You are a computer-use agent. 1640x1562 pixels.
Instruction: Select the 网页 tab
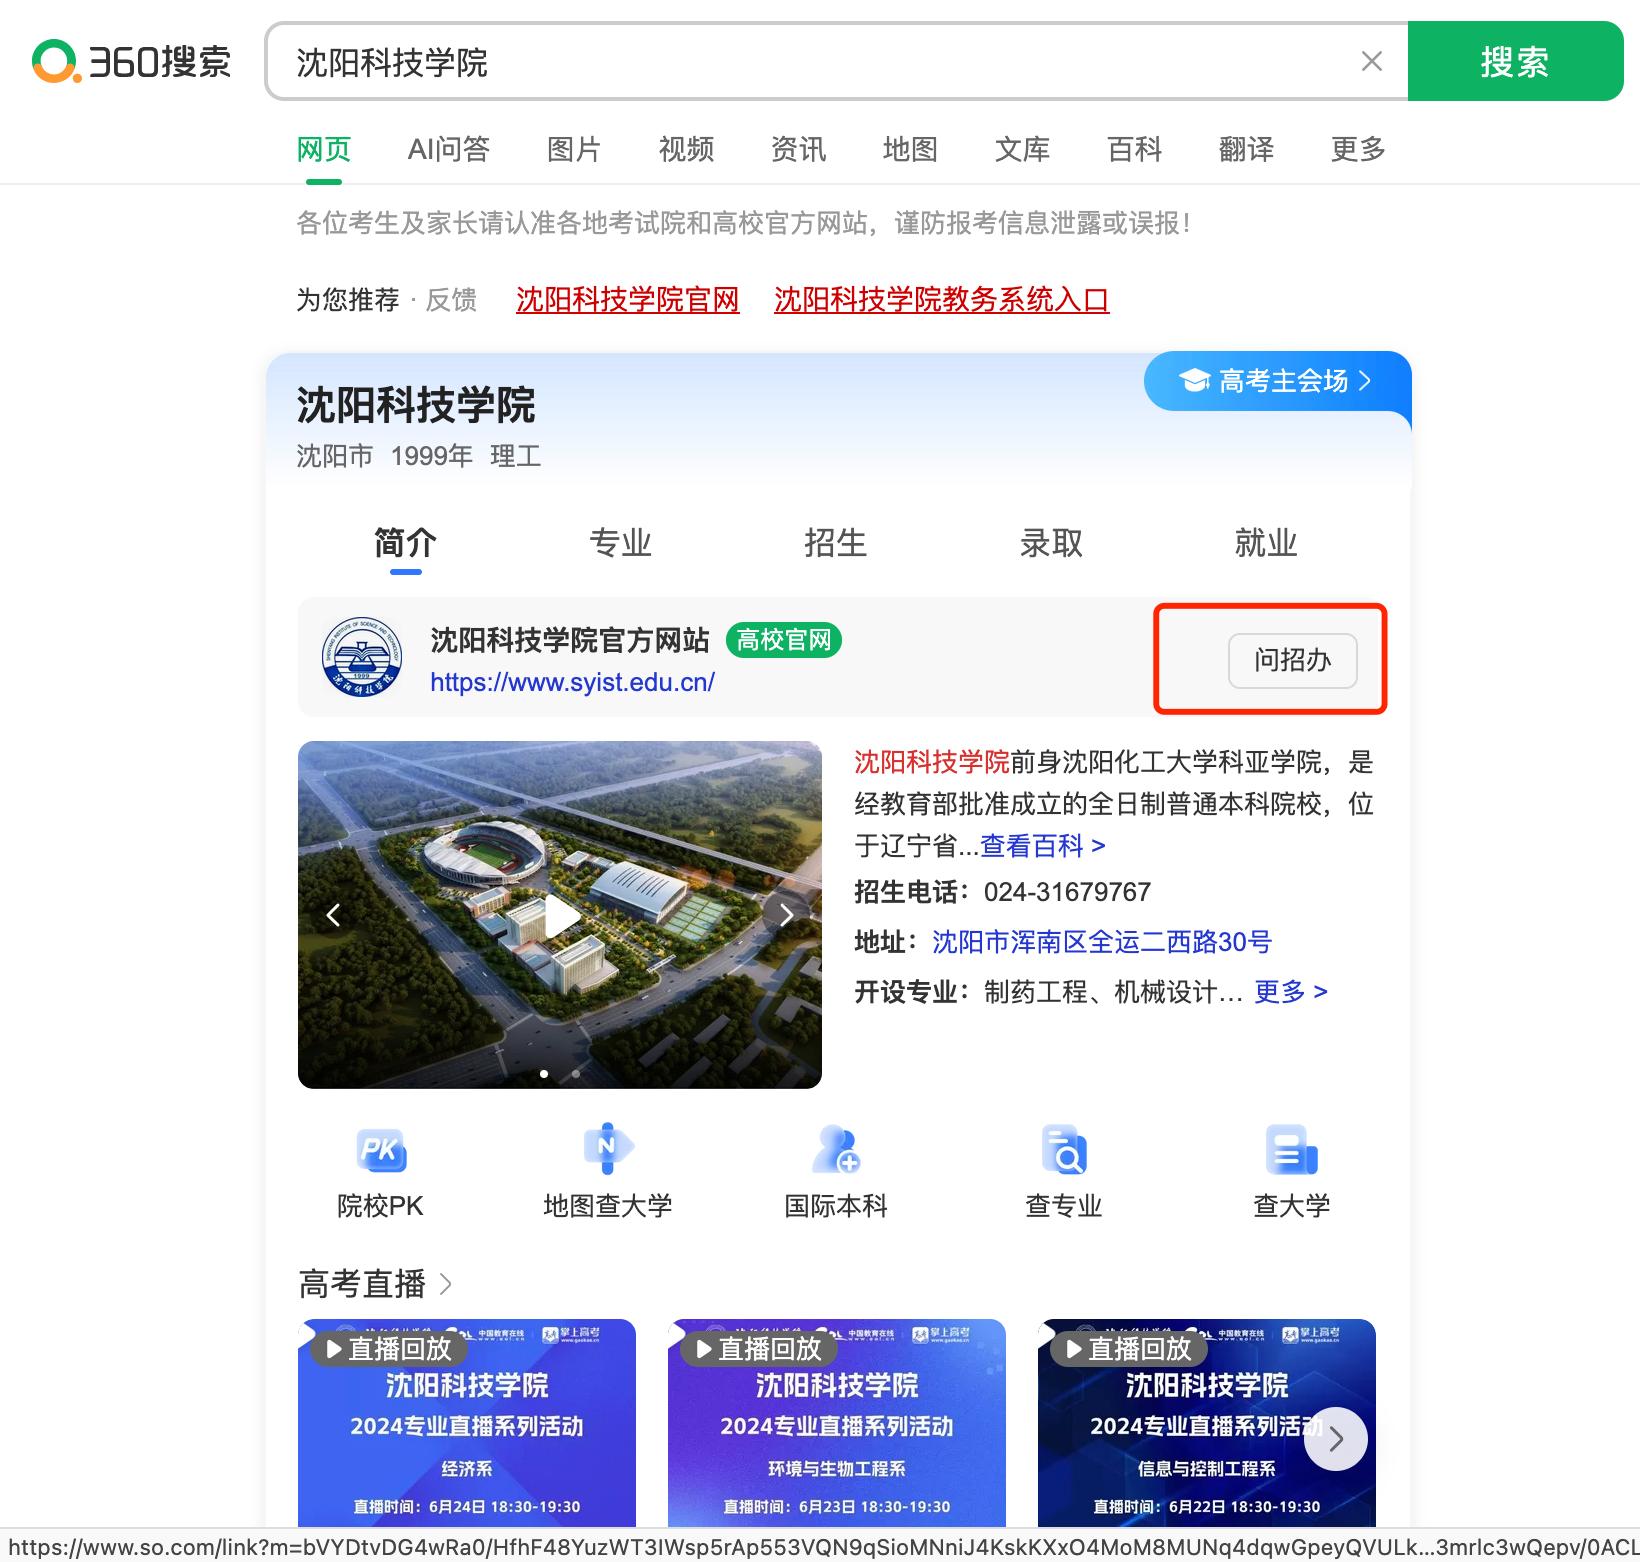[x=324, y=150]
